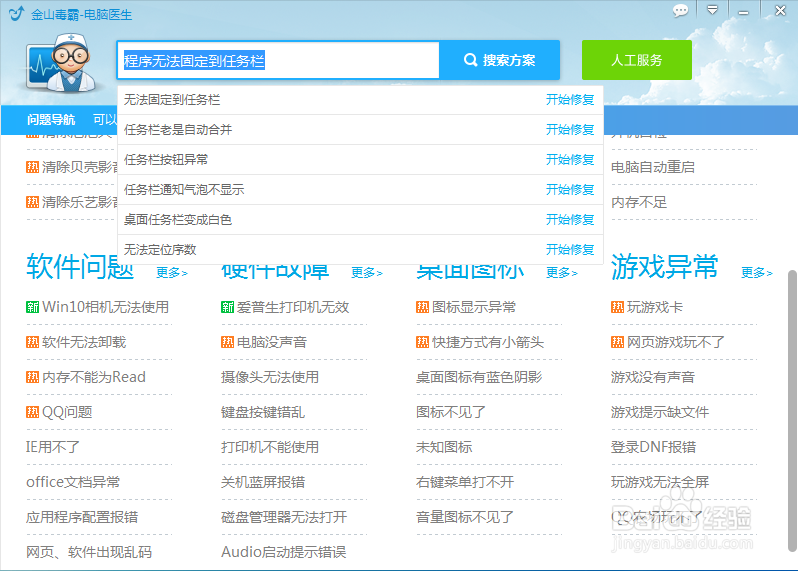Open 未知图标 problem
This screenshot has width=798, height=571.
[444, 447]
